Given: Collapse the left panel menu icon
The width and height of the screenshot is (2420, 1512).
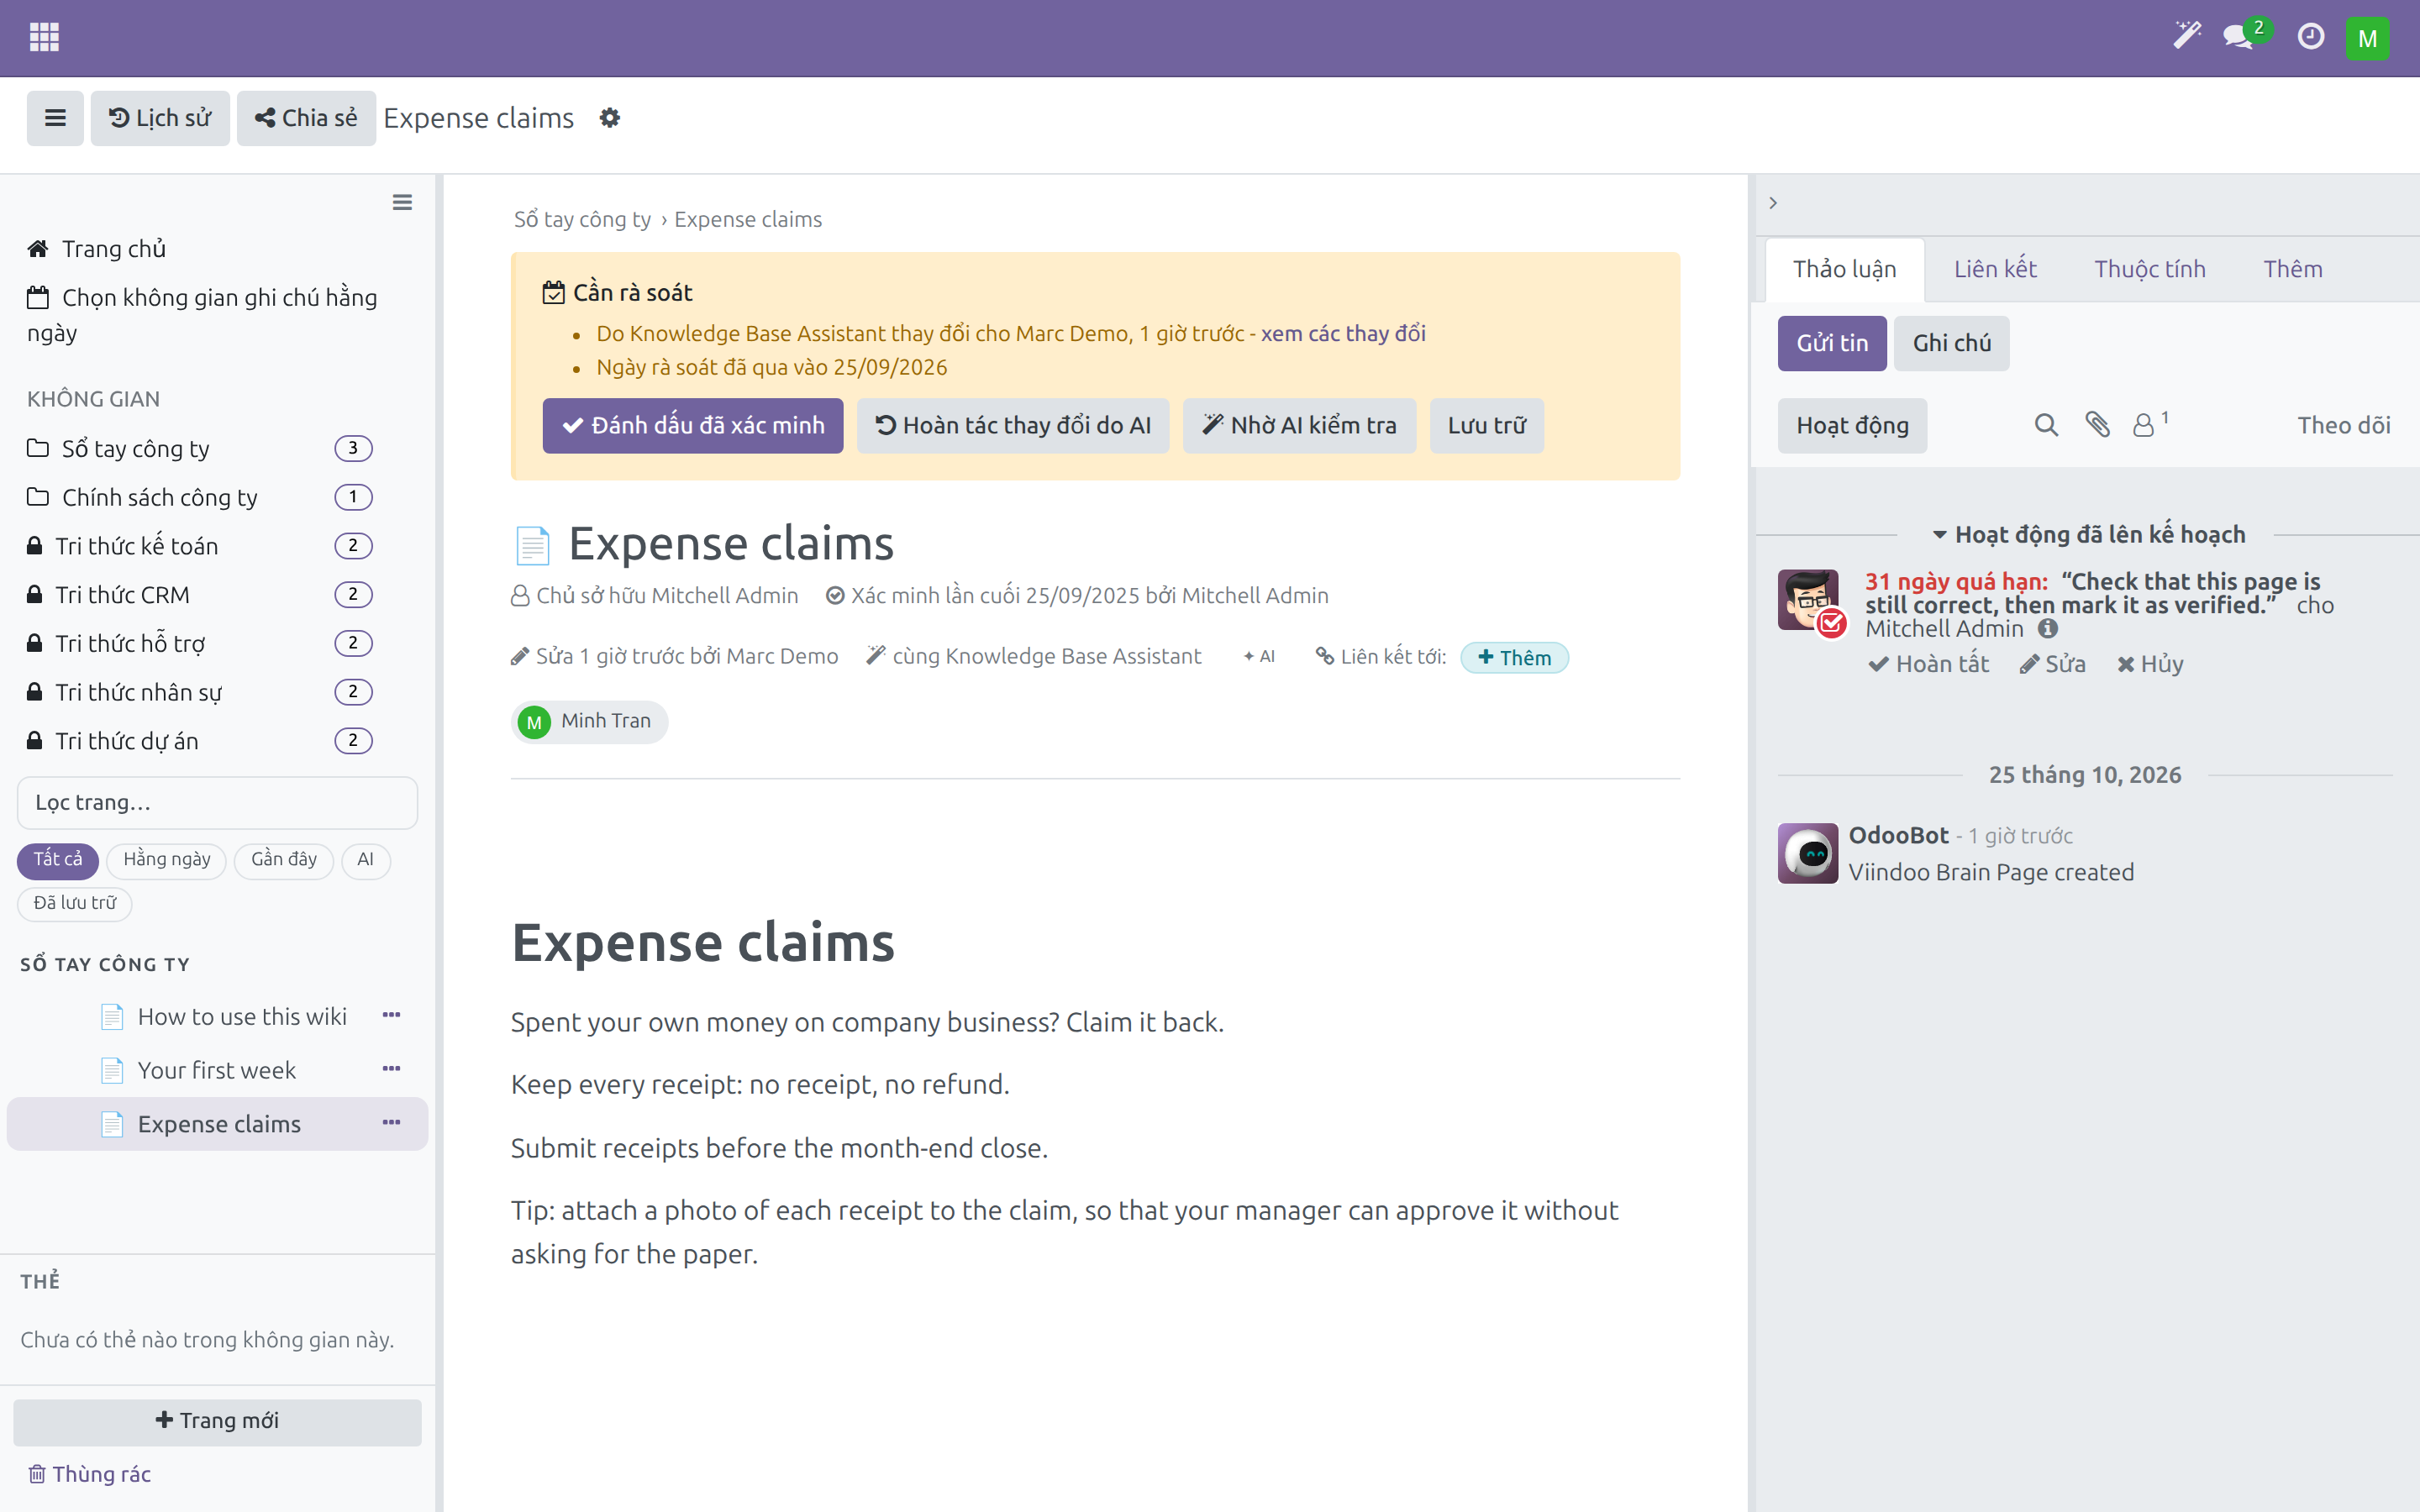Looking at the screenshot, I should point(402,203).
